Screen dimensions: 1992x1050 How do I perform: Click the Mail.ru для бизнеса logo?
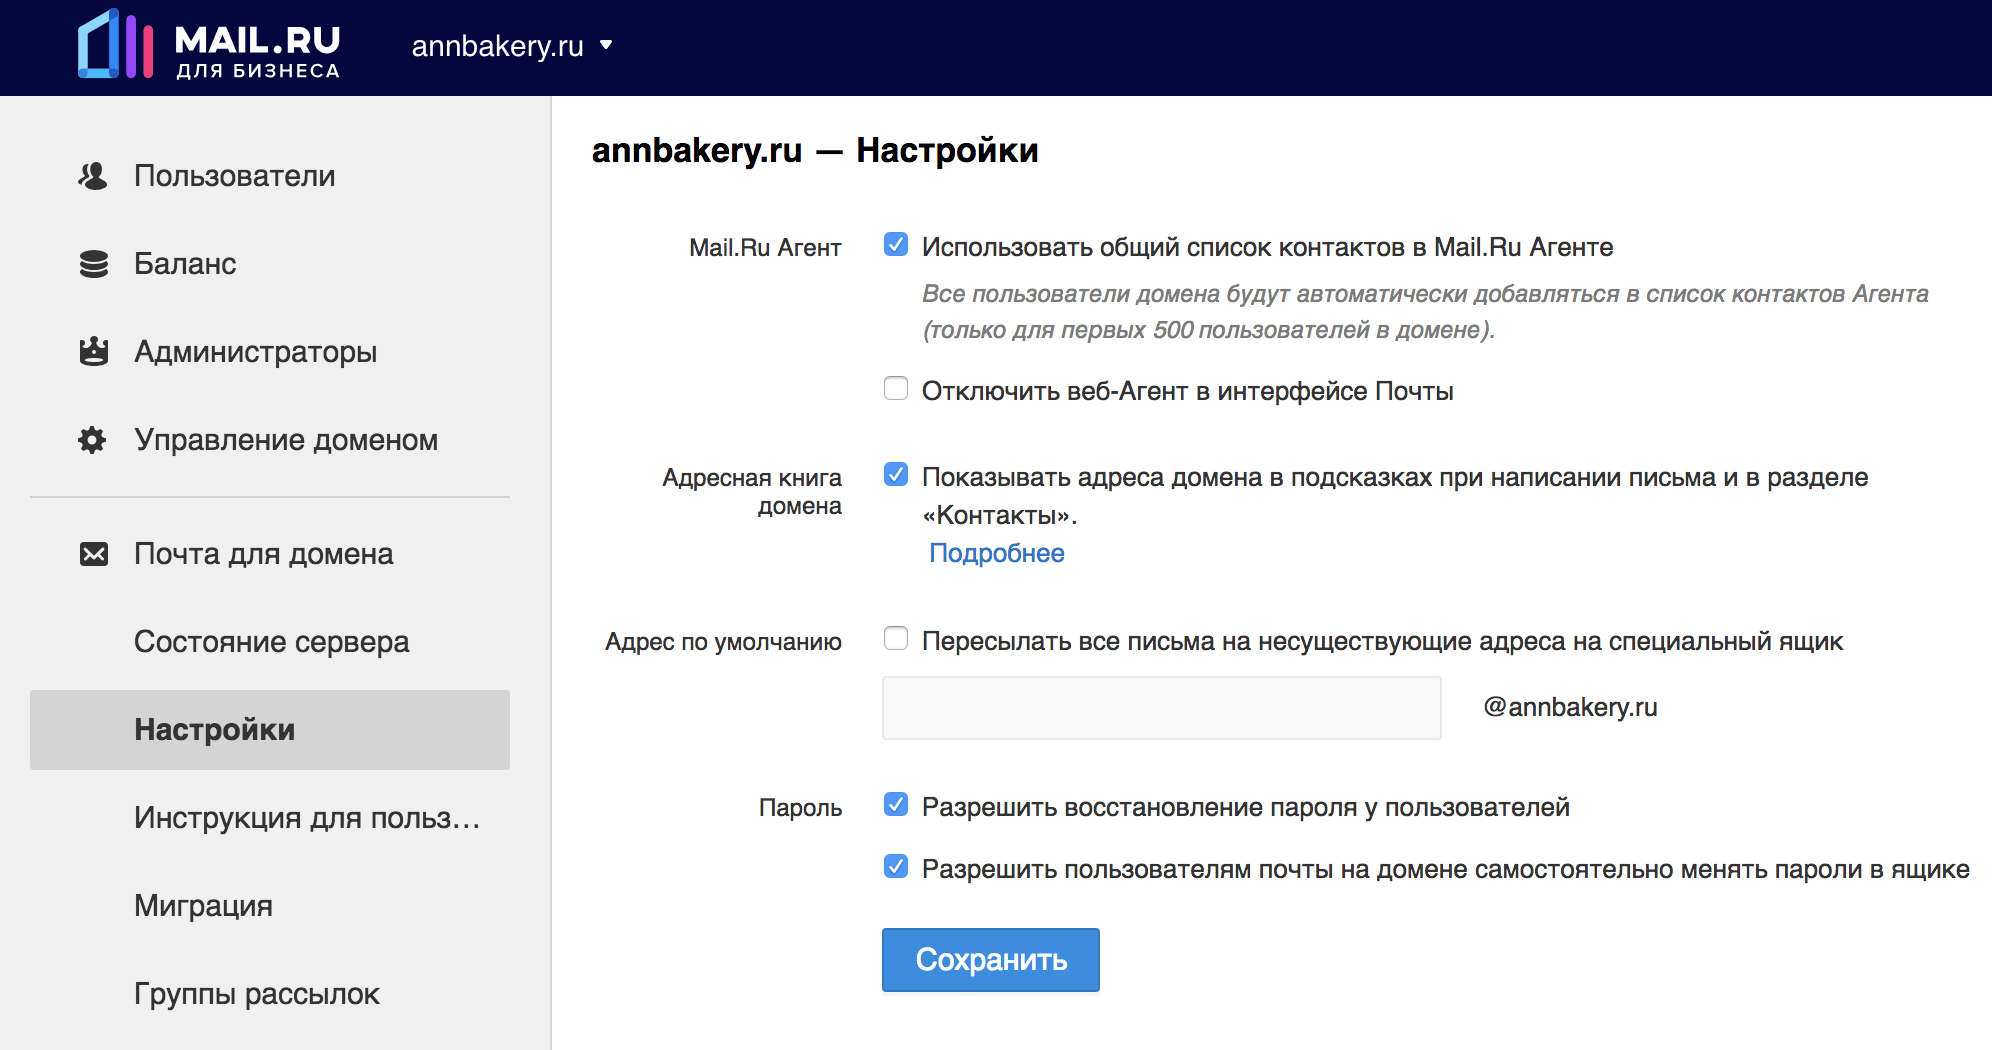pyautogui.click(x=209, y=45)
